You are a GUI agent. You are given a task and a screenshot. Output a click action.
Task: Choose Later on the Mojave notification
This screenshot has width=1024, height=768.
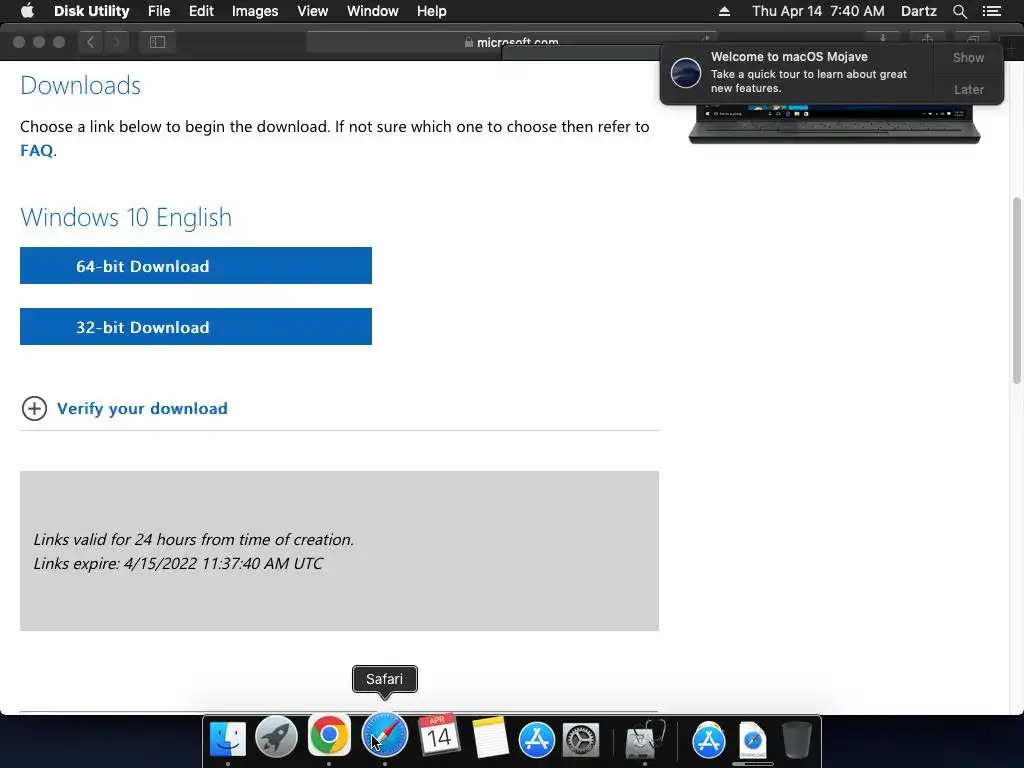click(968, 89)
